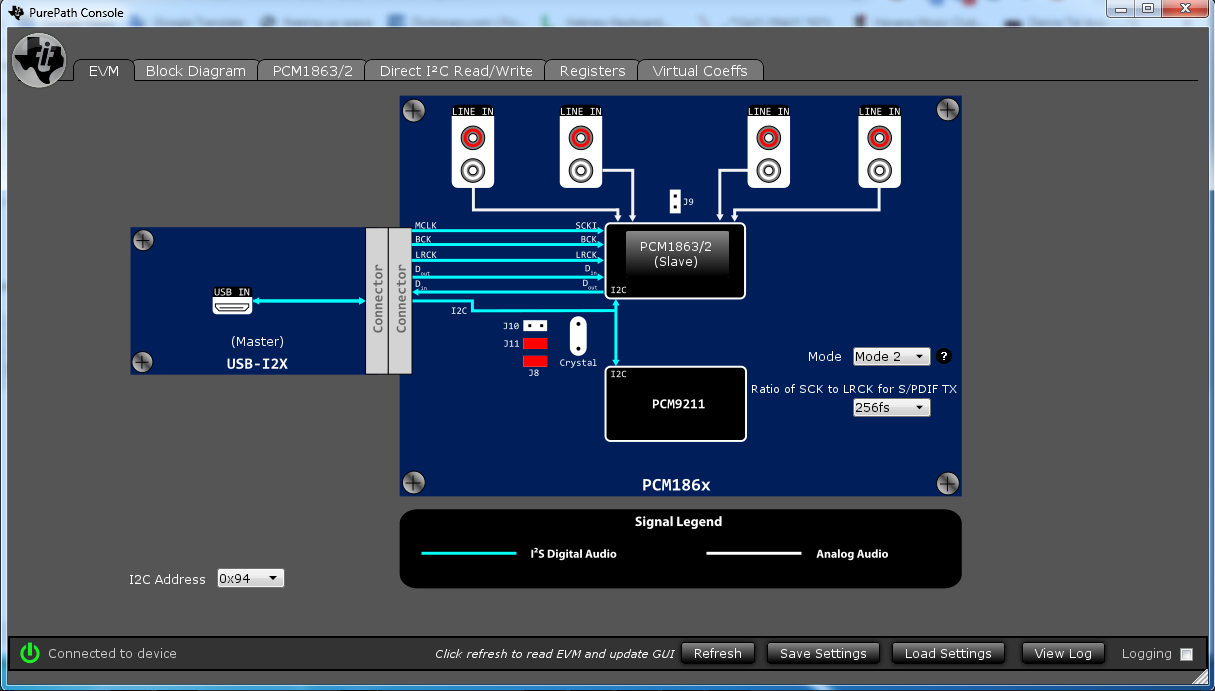The width and height of the screenshot is (1215, 691).
Task: Click the Refresh button
Action: (717, 653)
